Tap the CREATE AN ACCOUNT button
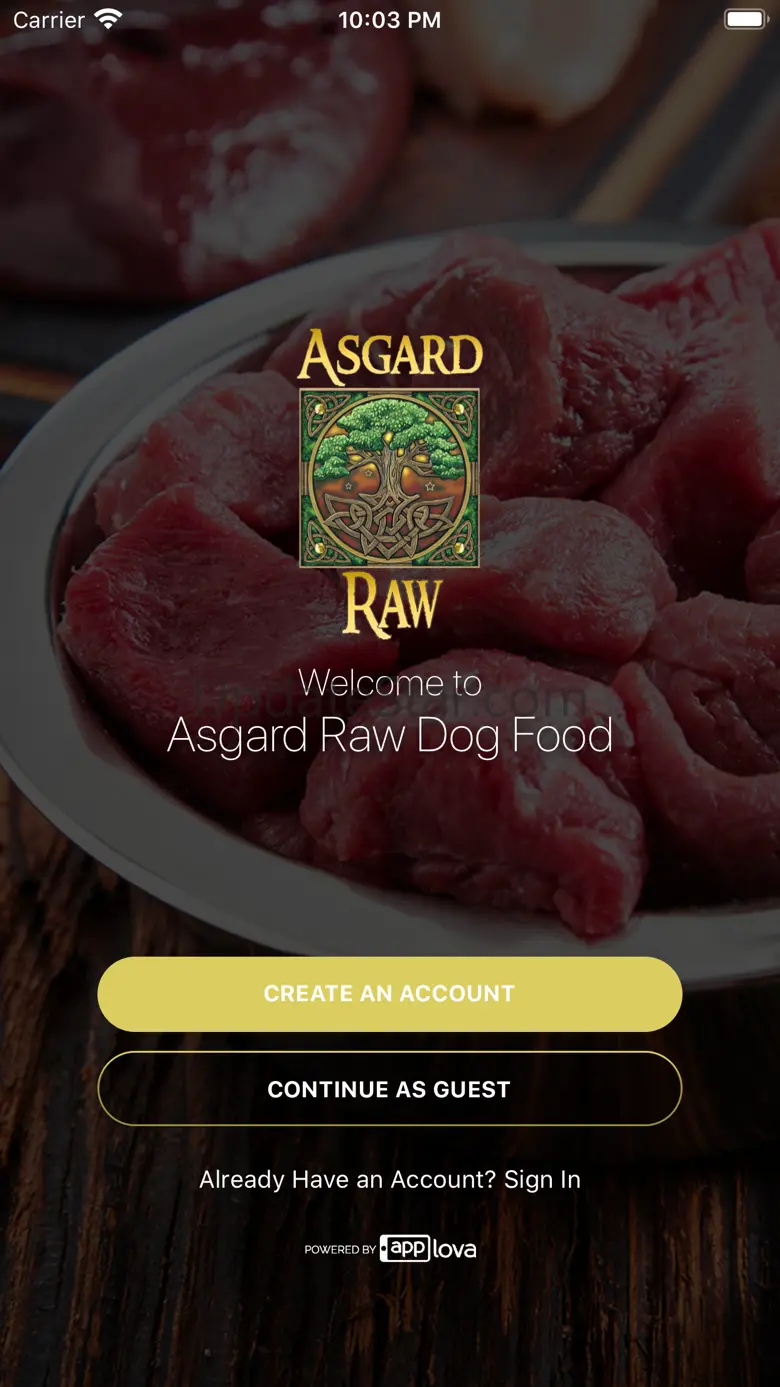780x1387 pixels. (390, 994)
